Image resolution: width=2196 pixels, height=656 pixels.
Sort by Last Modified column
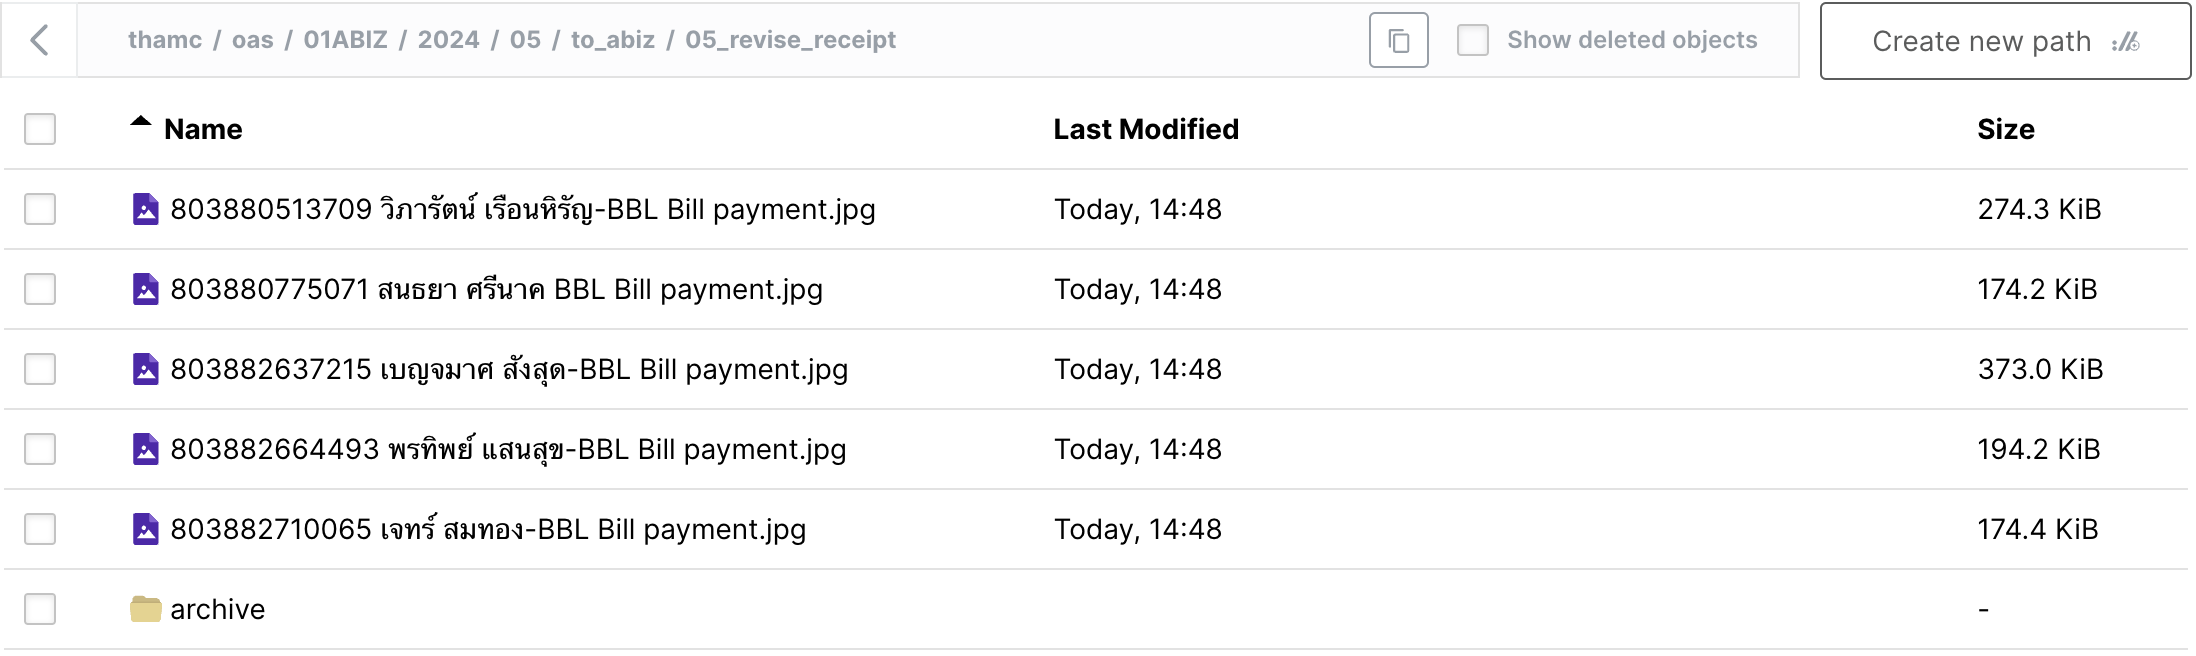click(x=1146, y=129)
